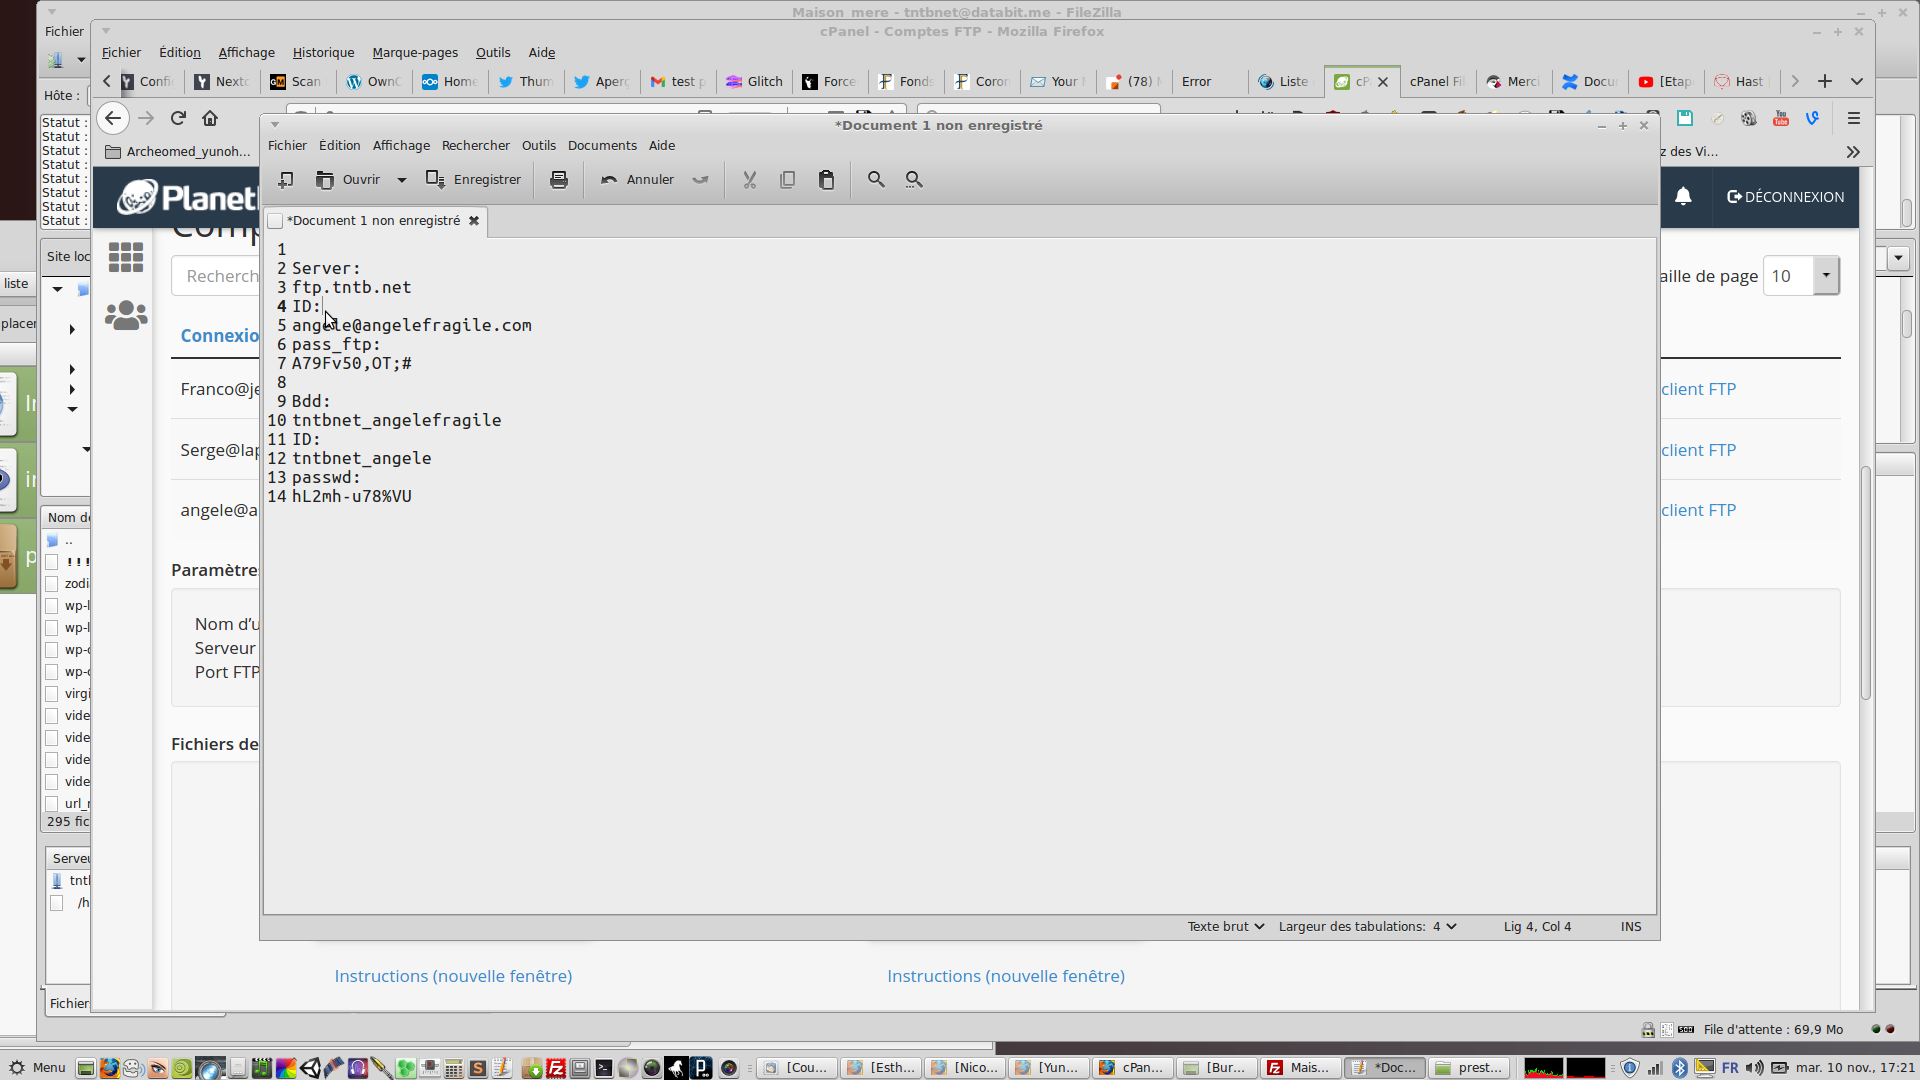Click the Enregistrer save button

(x=474, y=180)
